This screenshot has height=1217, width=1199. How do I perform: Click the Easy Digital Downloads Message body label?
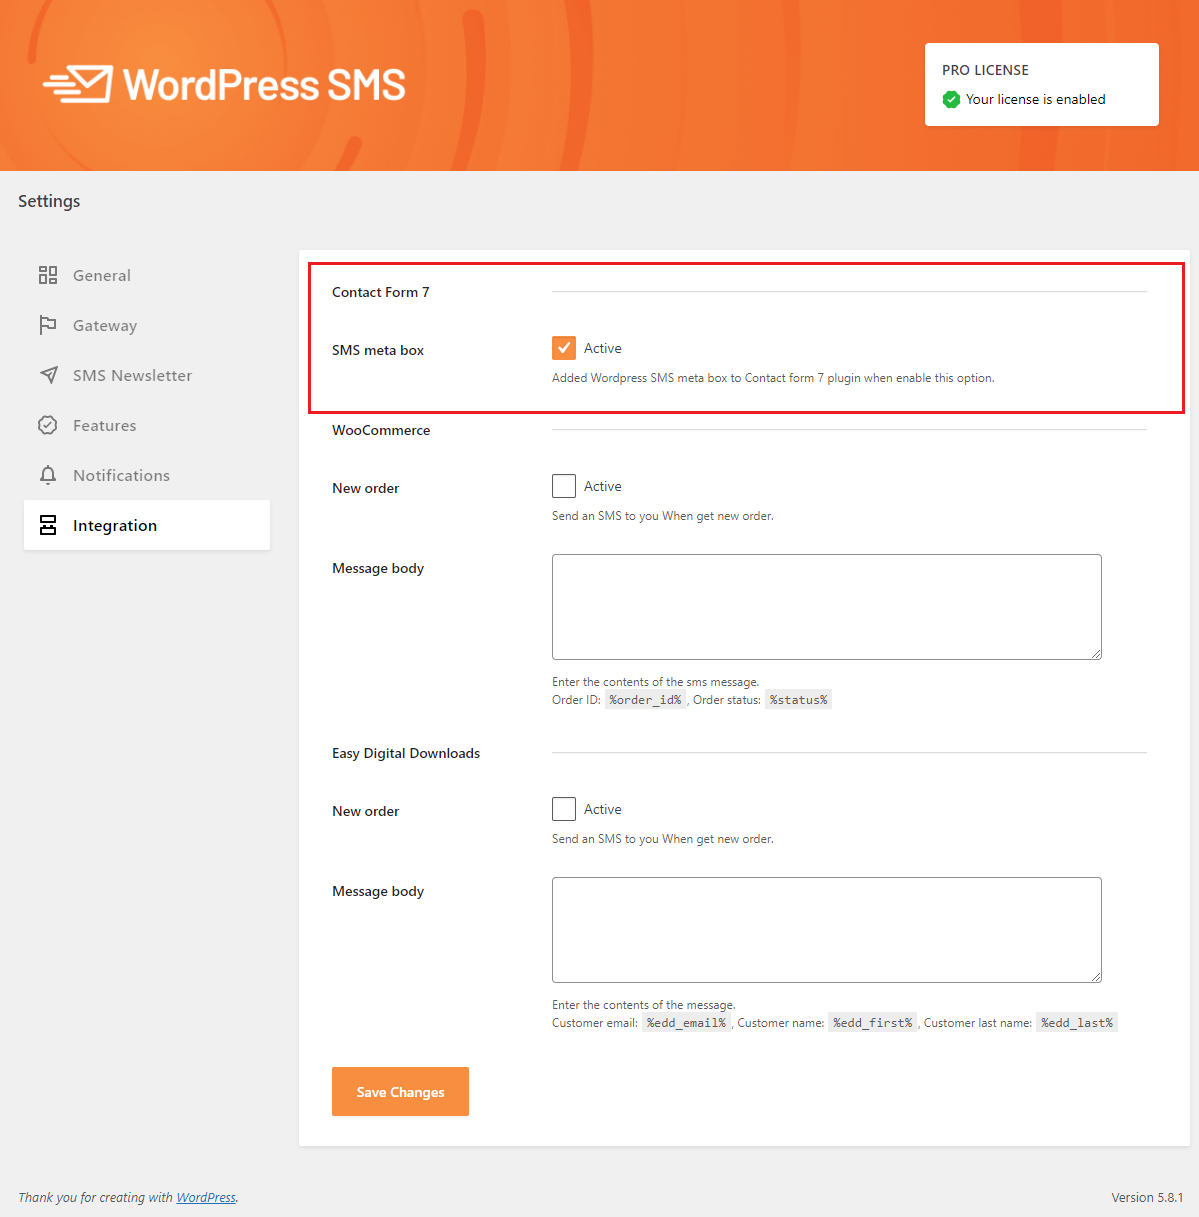click(x=378, y=891)
